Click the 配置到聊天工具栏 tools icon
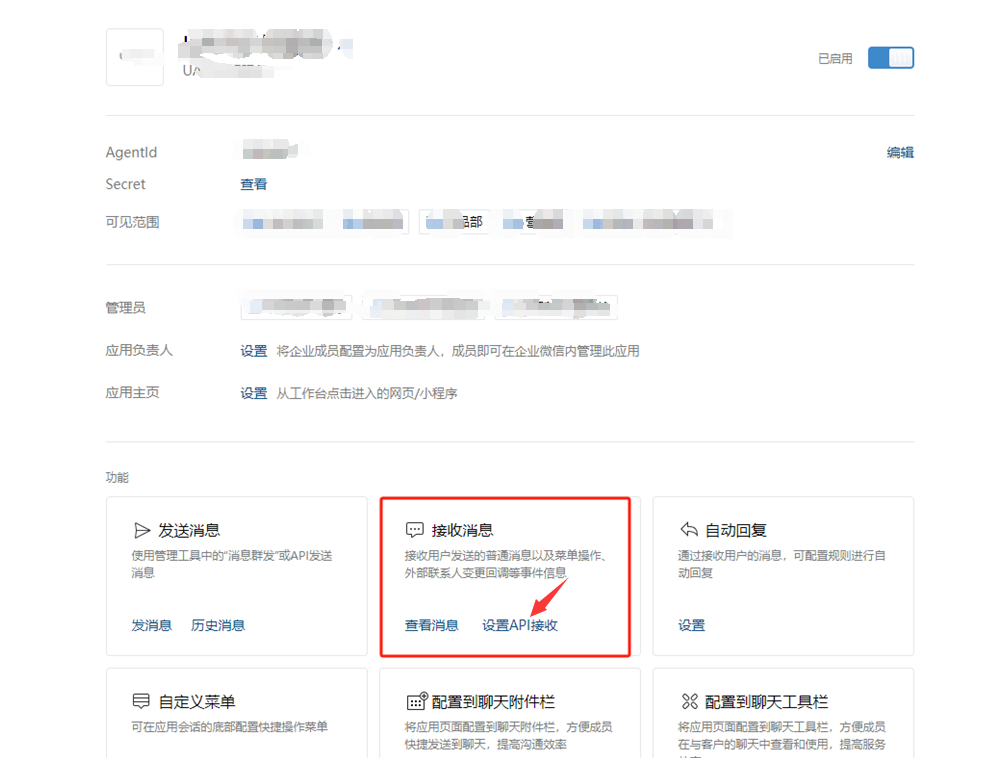This screenshot has height=768, width=1006. 689,702
